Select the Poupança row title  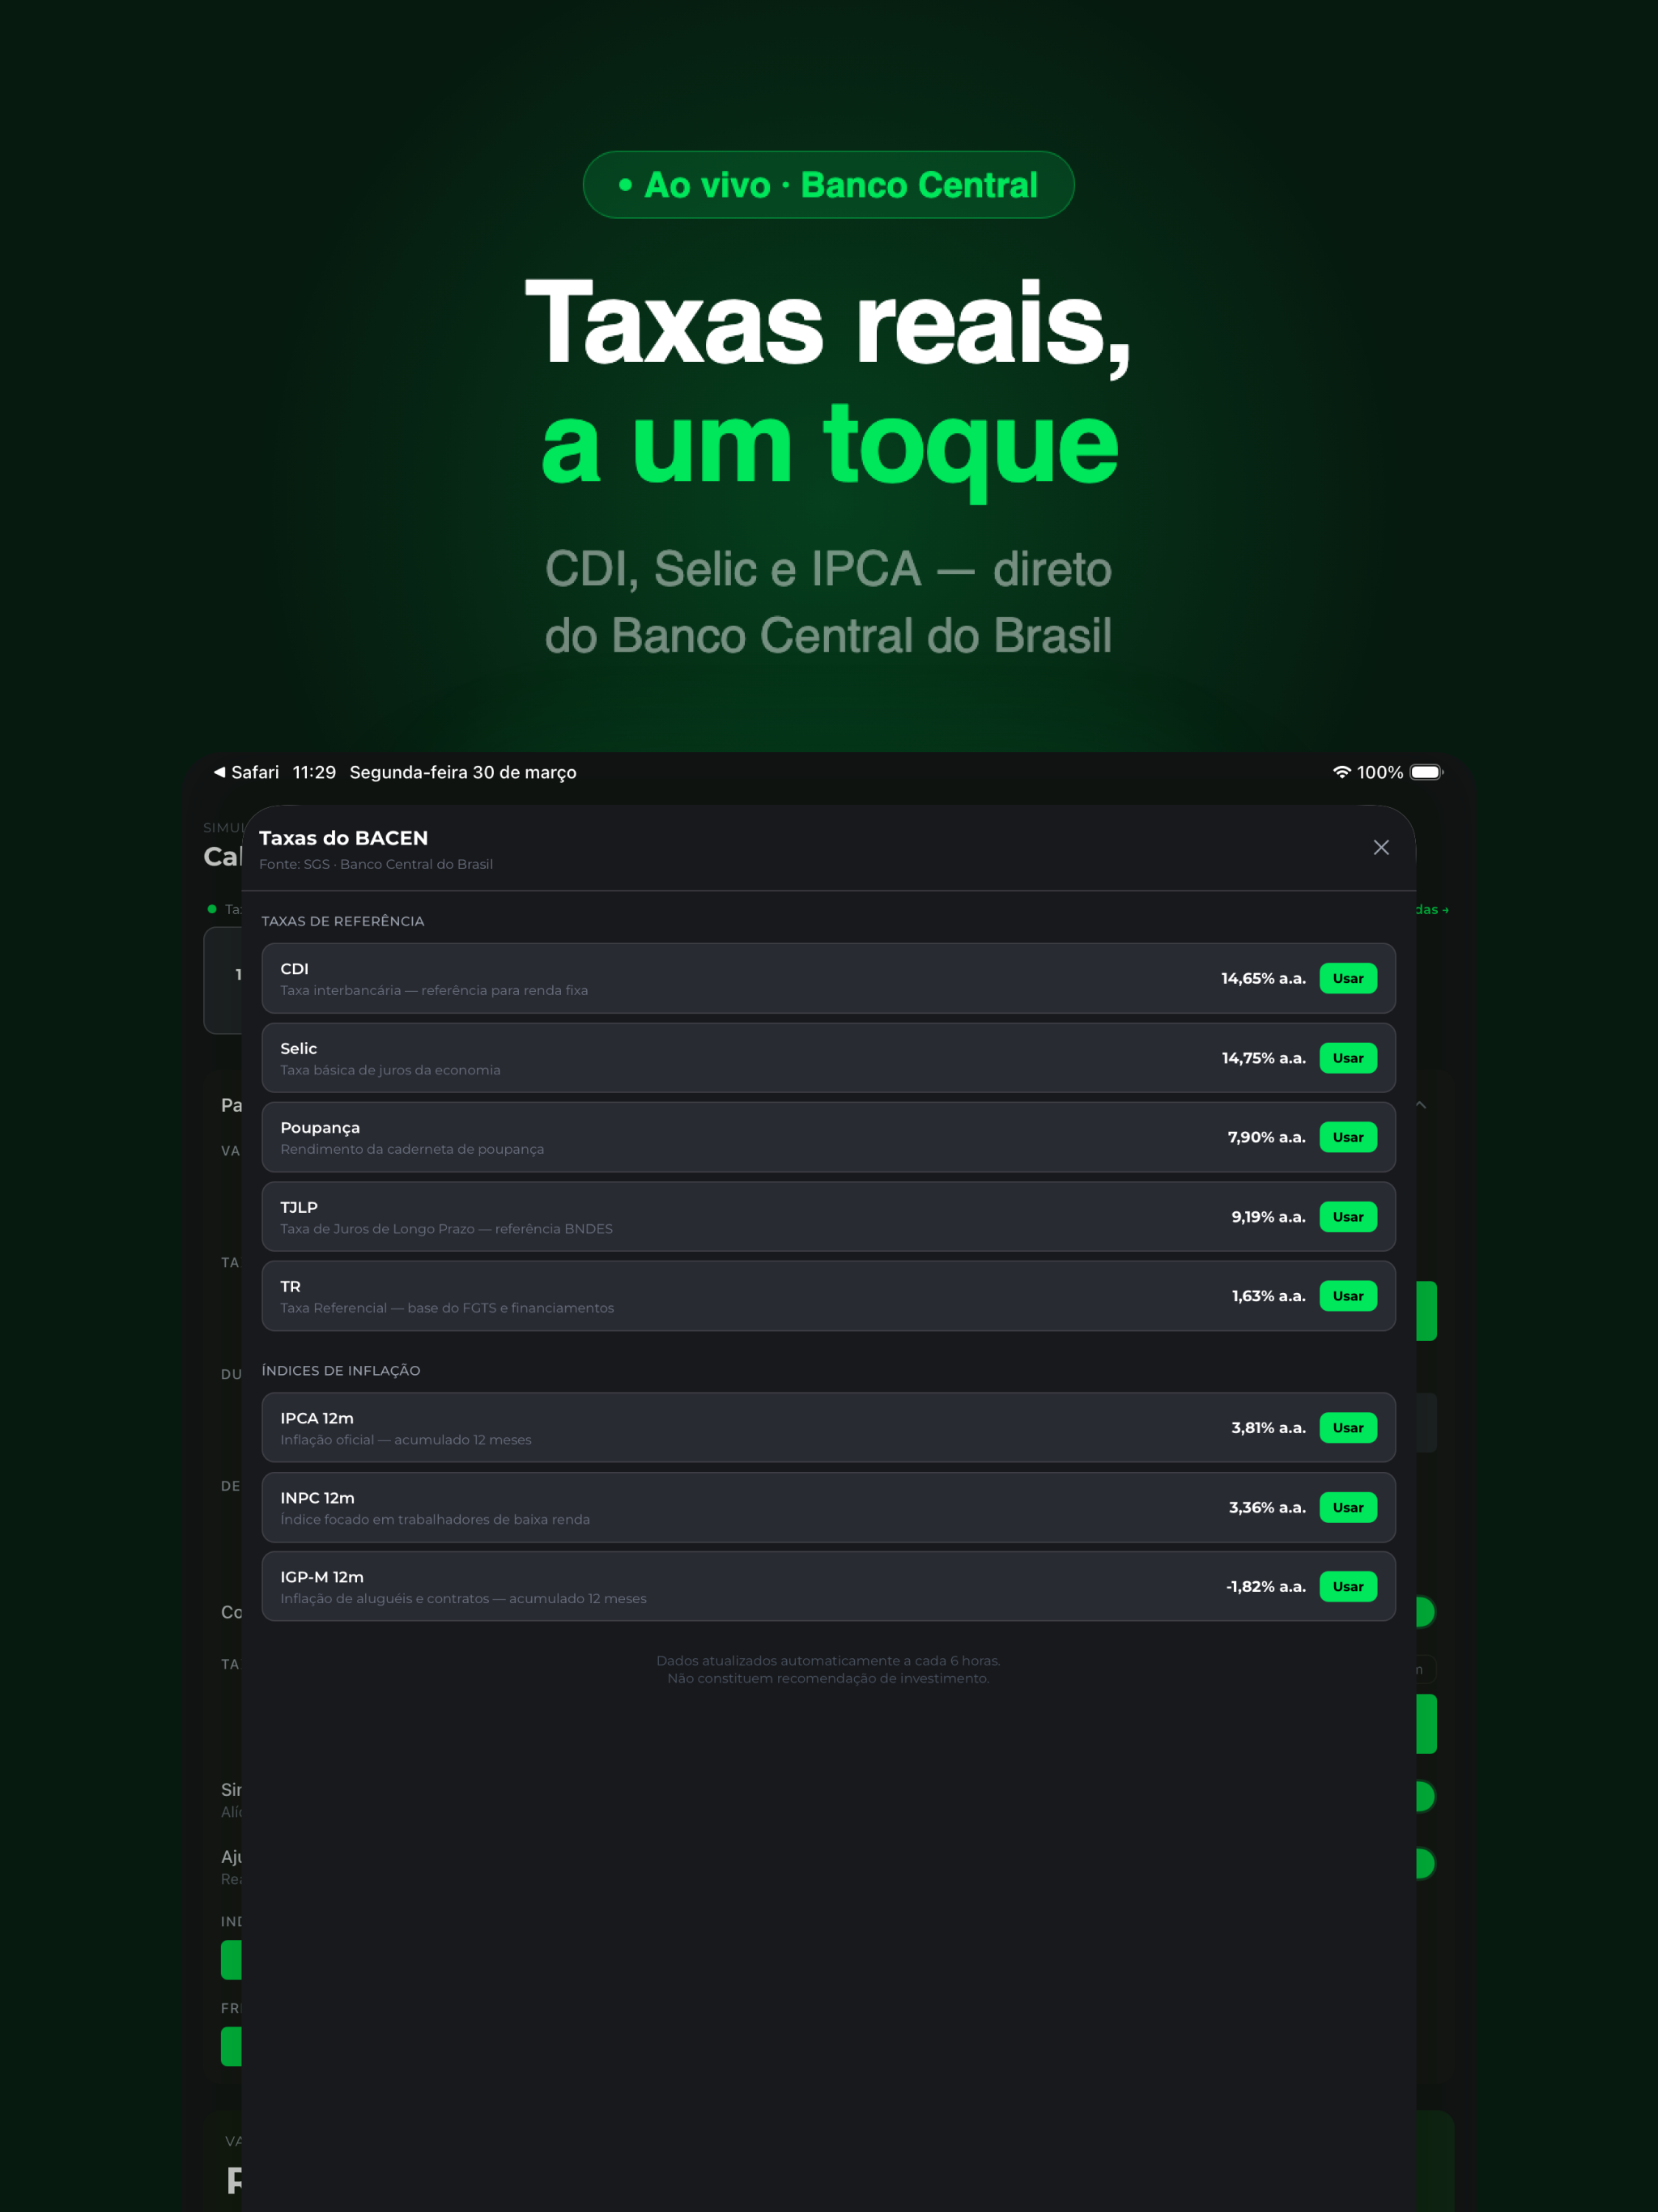320,1128
